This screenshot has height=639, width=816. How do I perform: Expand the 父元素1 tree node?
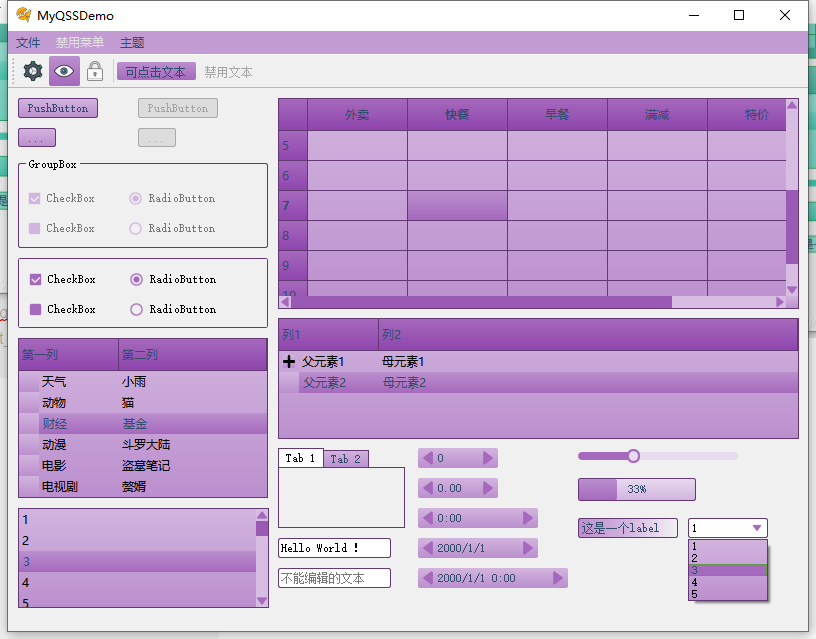(288, 362)
